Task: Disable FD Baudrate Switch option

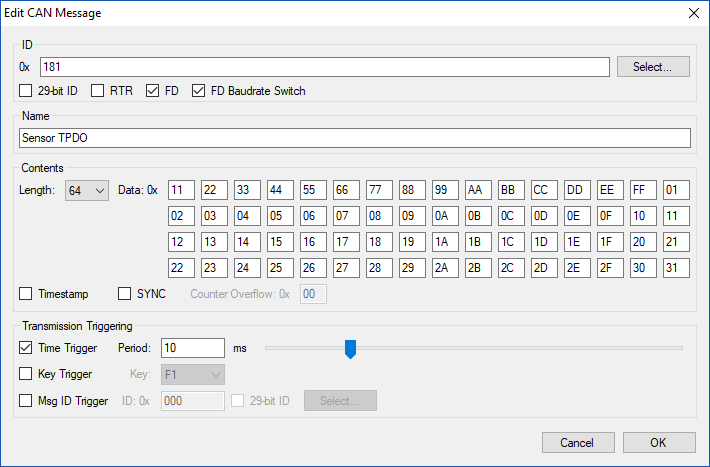Action: tap(198, 91)
